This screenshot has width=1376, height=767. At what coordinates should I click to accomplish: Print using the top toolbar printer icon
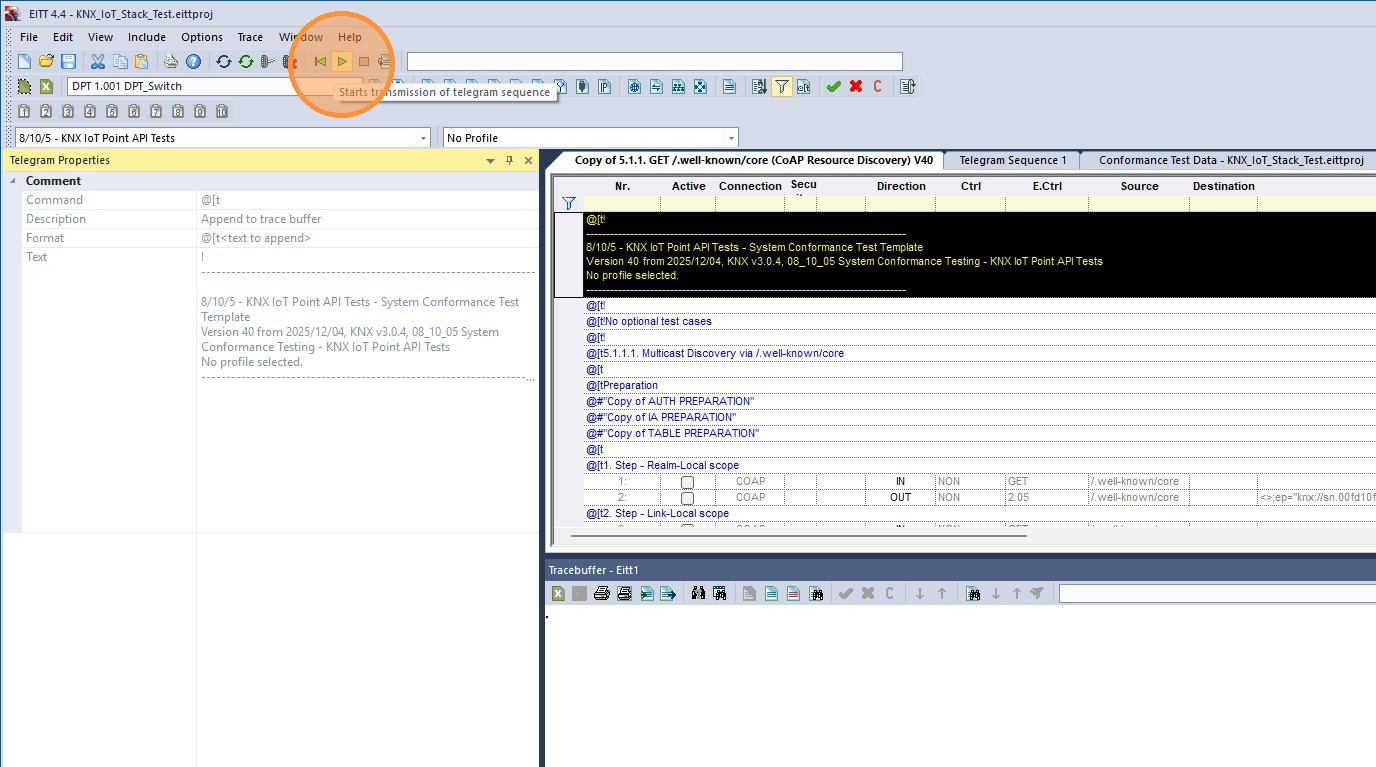pyautogui.click(x=171, y=62)
